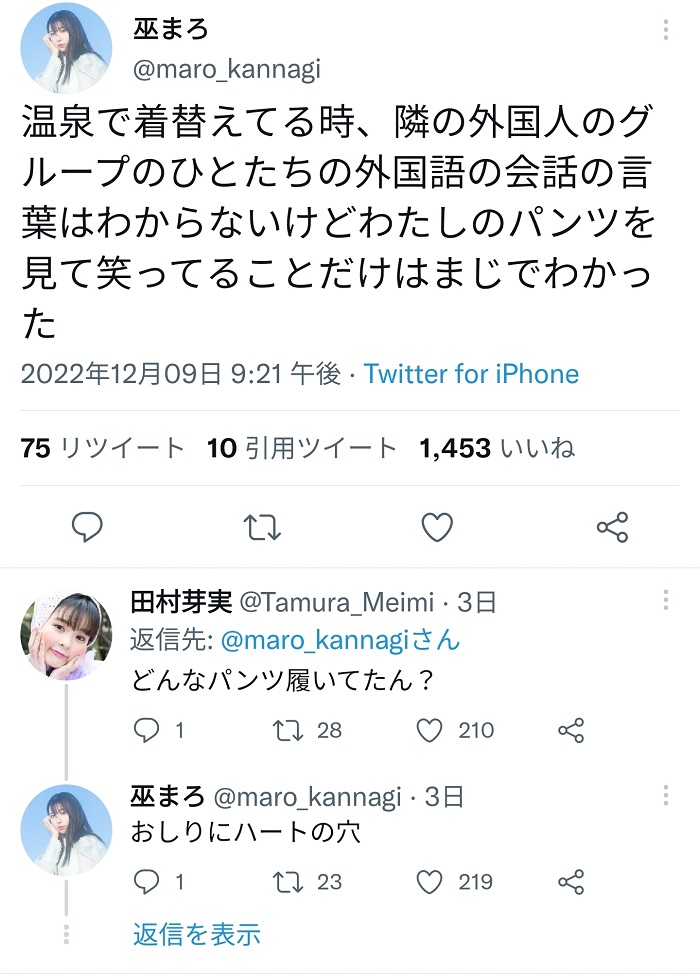Like 田村芽実's reply showing 210
Image resolution: width=700 pixels, height=974 pixels.
click(455, 730)
